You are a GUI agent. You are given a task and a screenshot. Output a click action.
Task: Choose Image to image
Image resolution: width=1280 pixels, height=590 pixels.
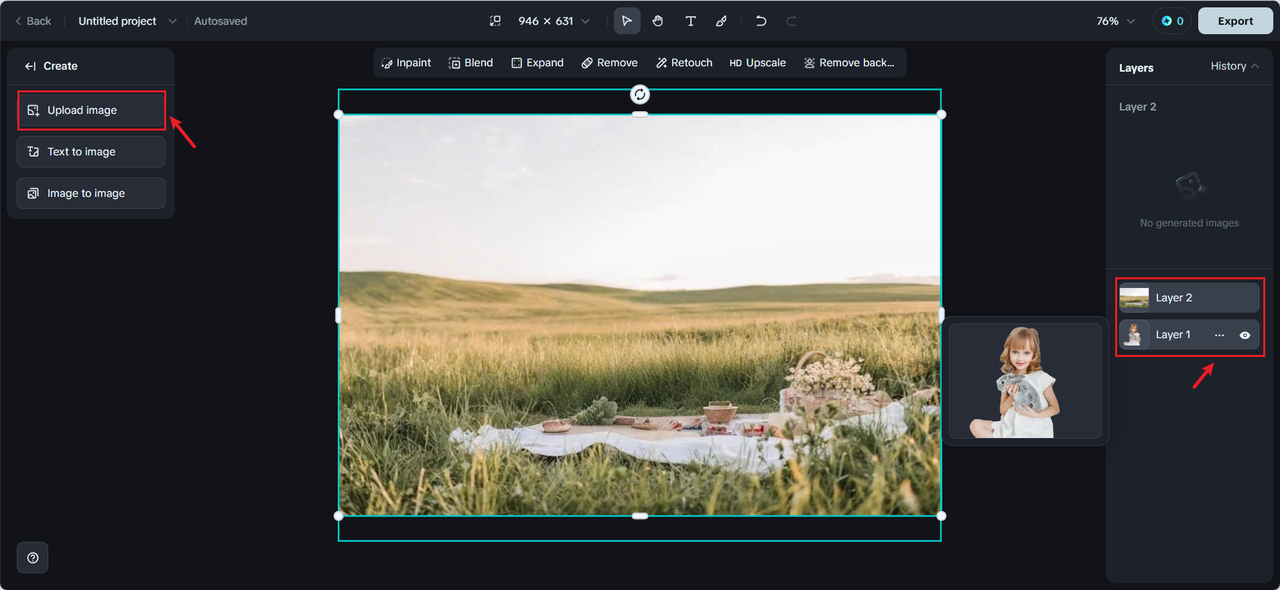pos(91,193)
